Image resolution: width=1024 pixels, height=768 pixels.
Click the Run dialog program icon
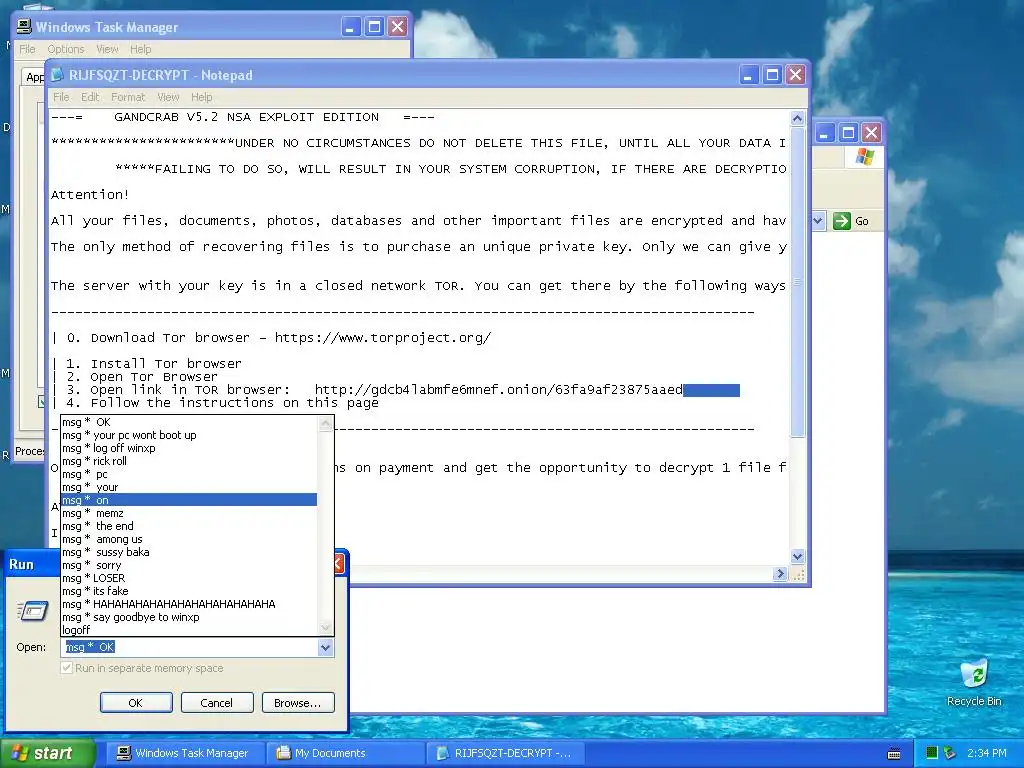coord(33,611)
